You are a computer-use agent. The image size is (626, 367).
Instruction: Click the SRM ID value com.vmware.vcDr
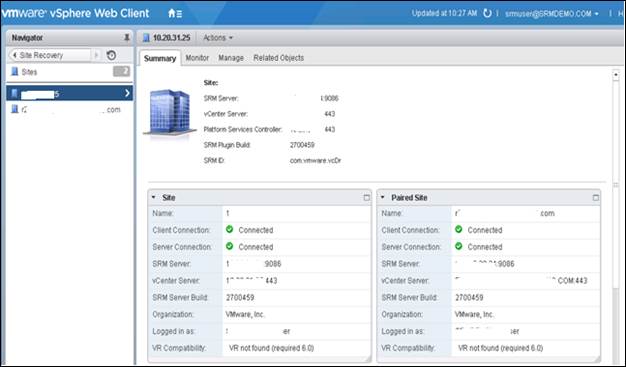[315, 161]
